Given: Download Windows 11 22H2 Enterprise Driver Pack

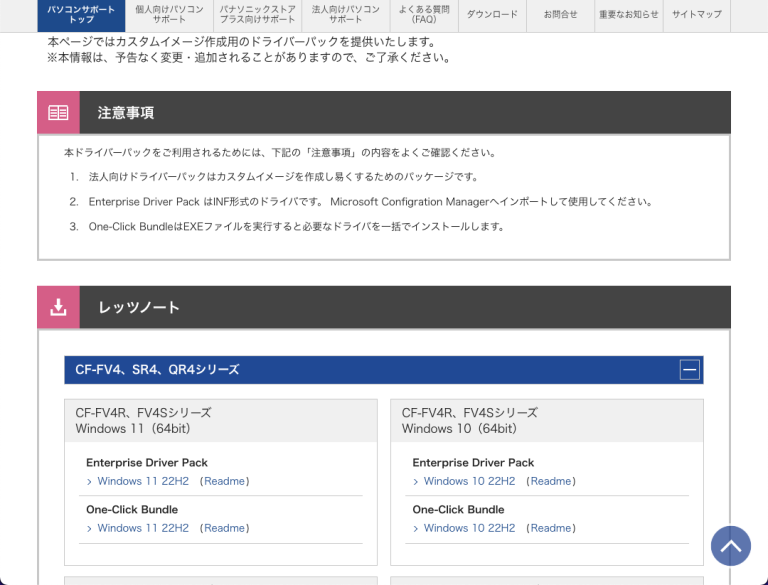Looking at the screenshot, I should (x=142, y=481).
